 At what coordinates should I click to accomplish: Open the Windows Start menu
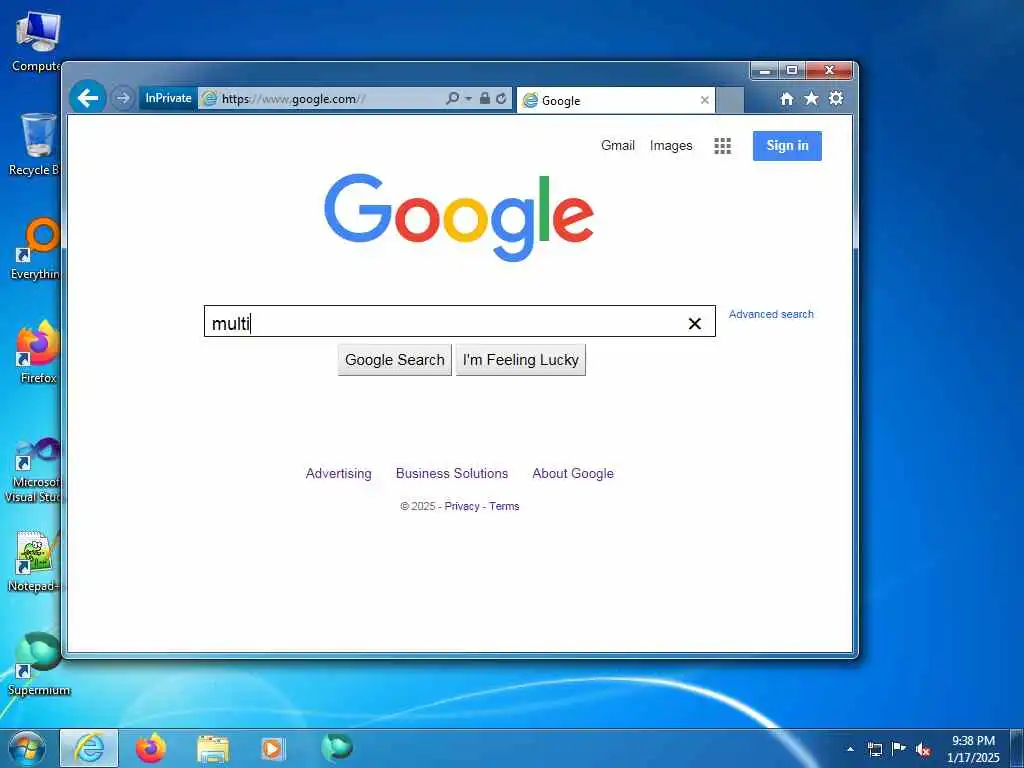tap(26, 748)
